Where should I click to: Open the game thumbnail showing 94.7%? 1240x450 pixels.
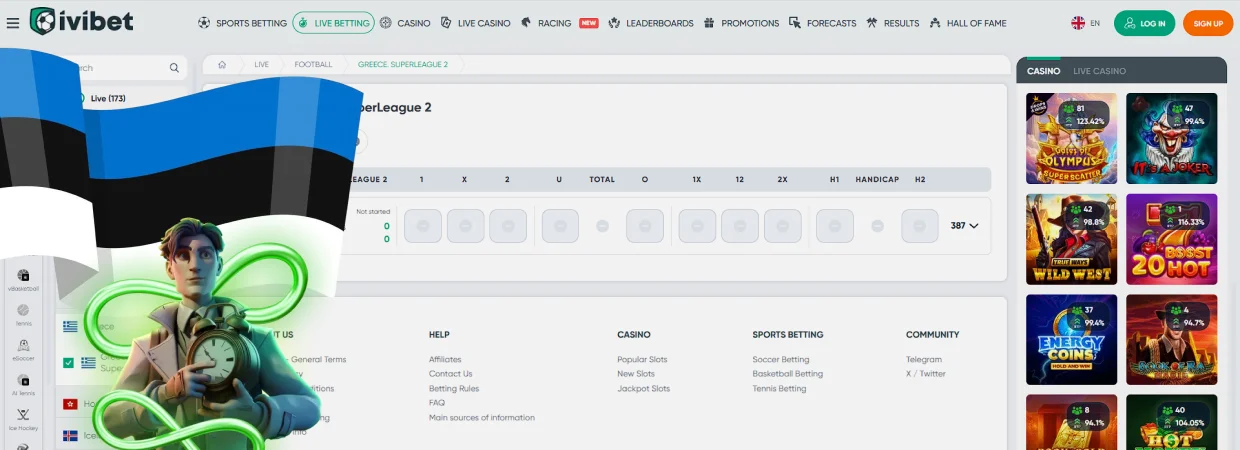click(x=1172, y=340)
